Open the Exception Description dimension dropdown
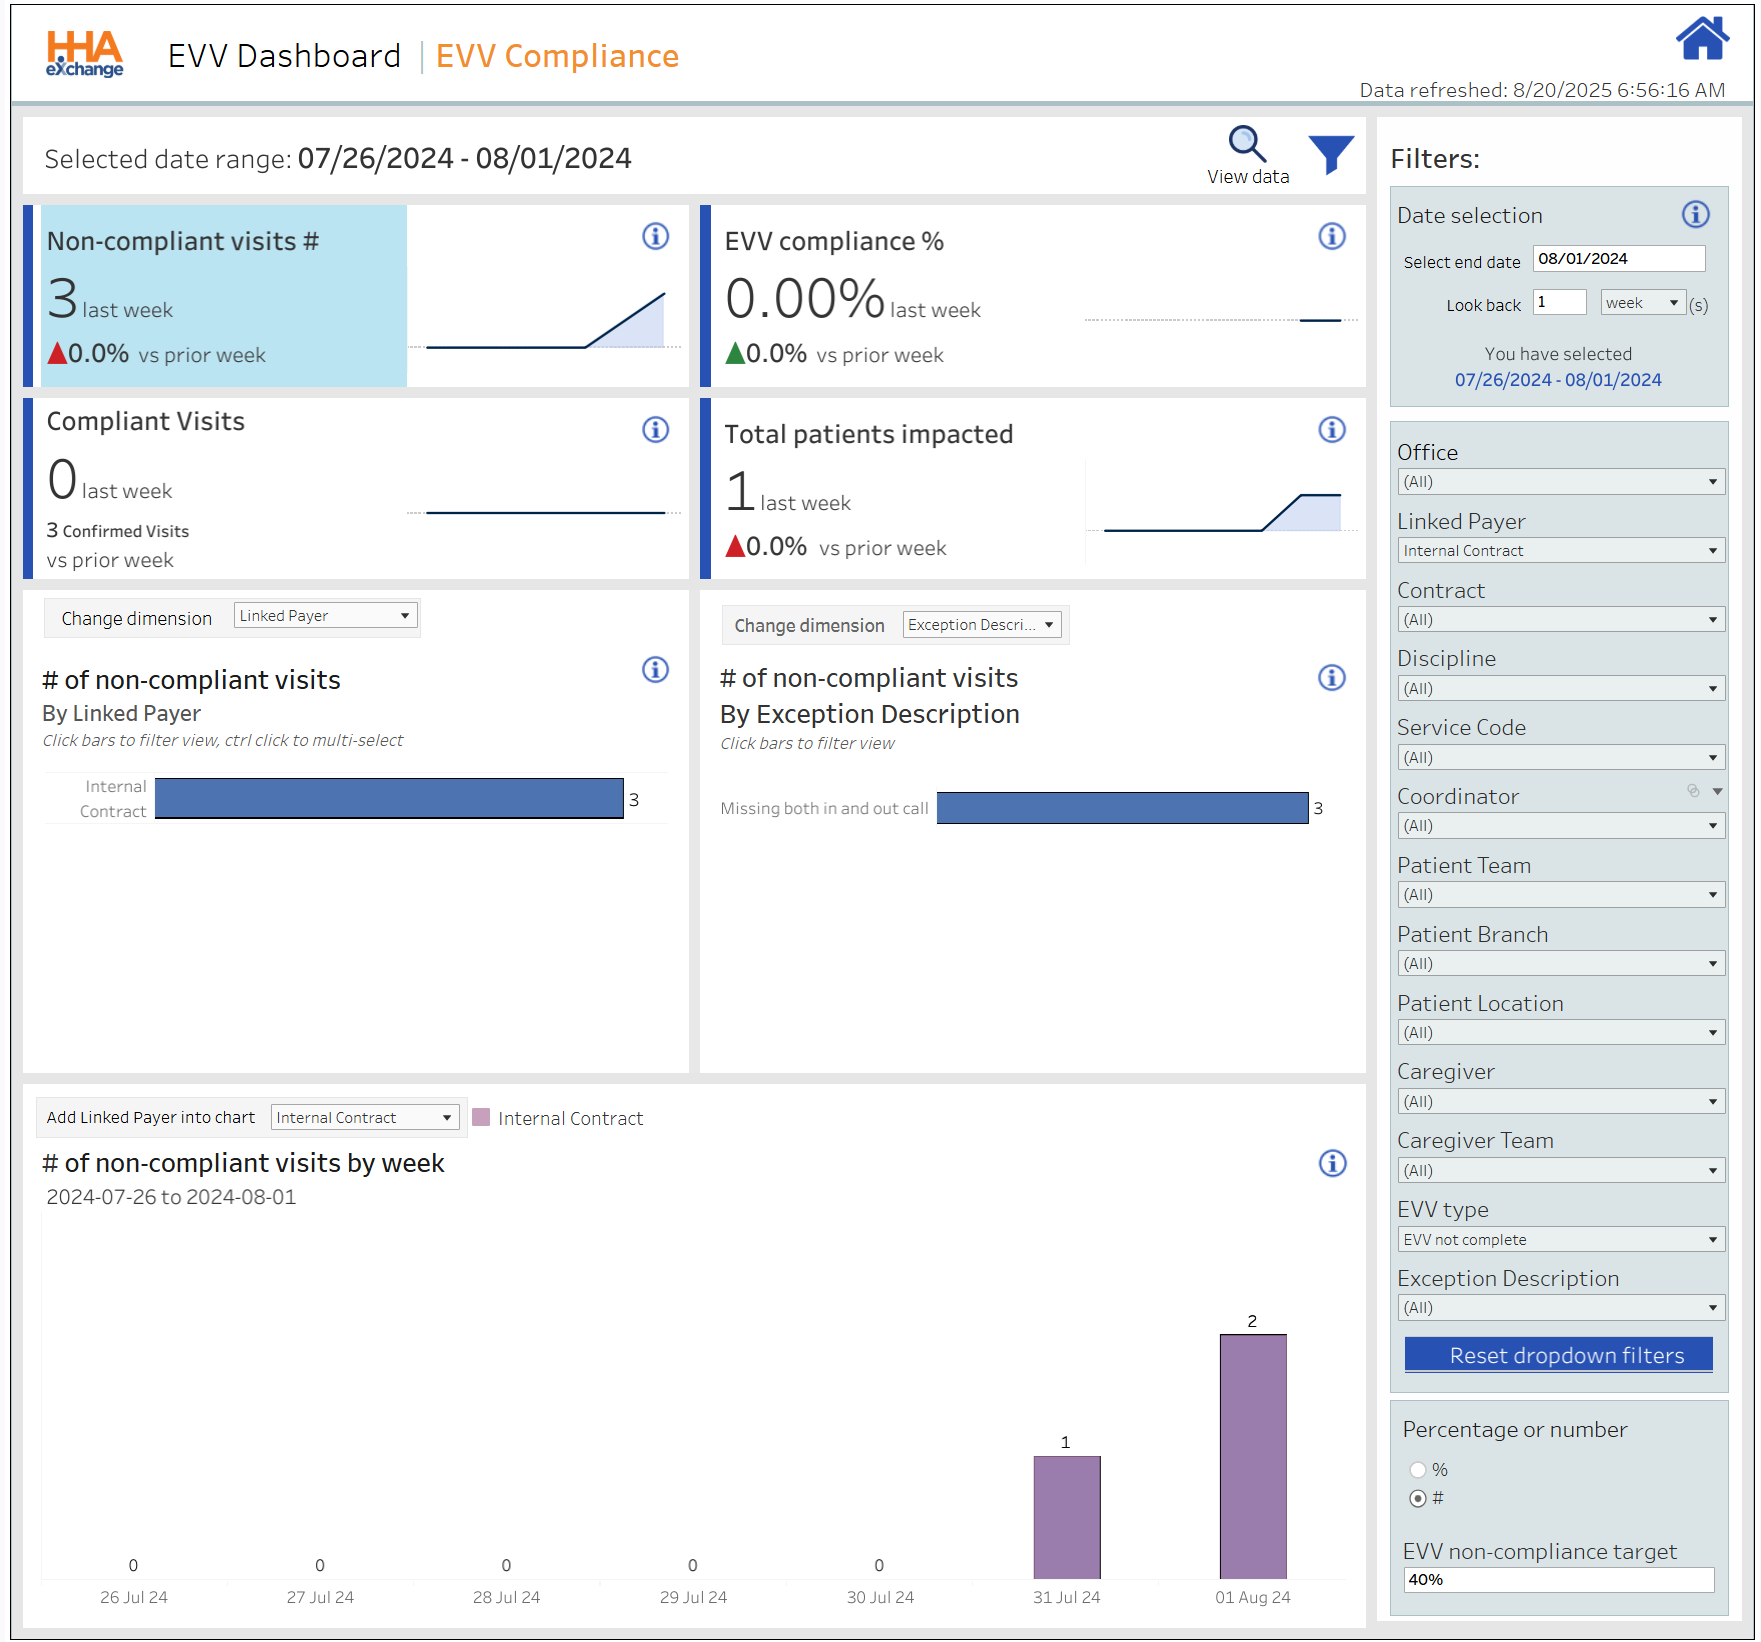 tap(981, 625)
